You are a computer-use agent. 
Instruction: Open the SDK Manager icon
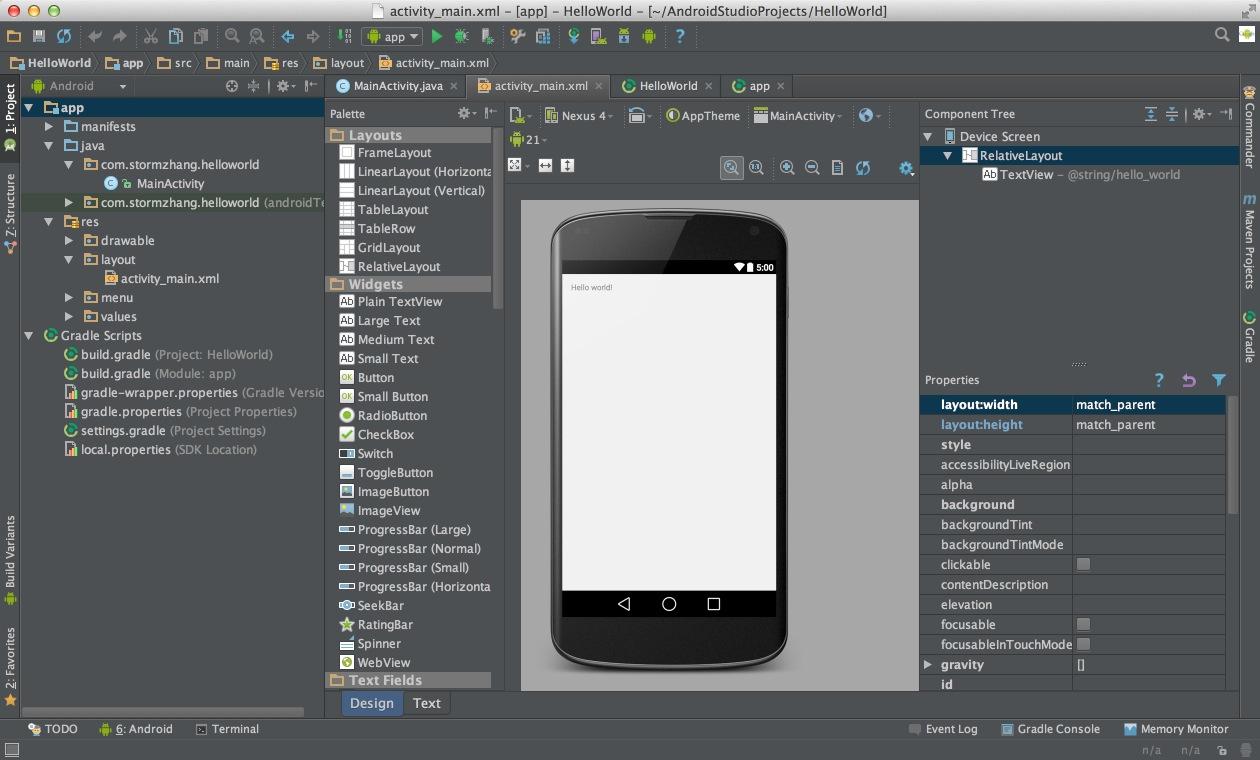pos(623,36)
